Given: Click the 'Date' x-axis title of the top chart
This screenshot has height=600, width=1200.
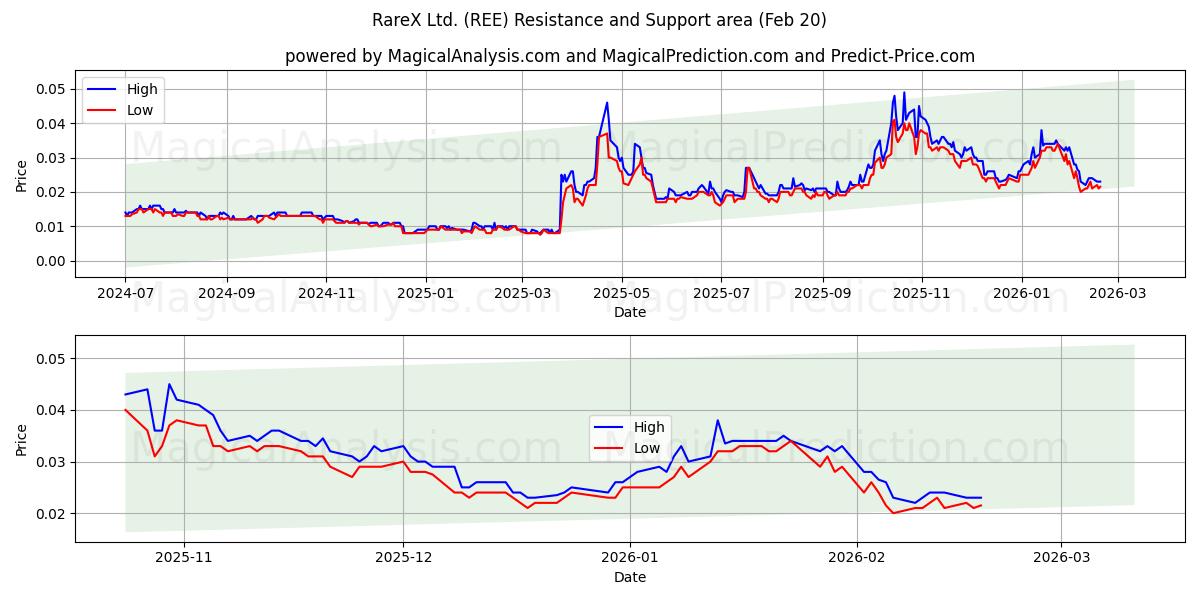Looking at the screenshot, I should (630, 312).
